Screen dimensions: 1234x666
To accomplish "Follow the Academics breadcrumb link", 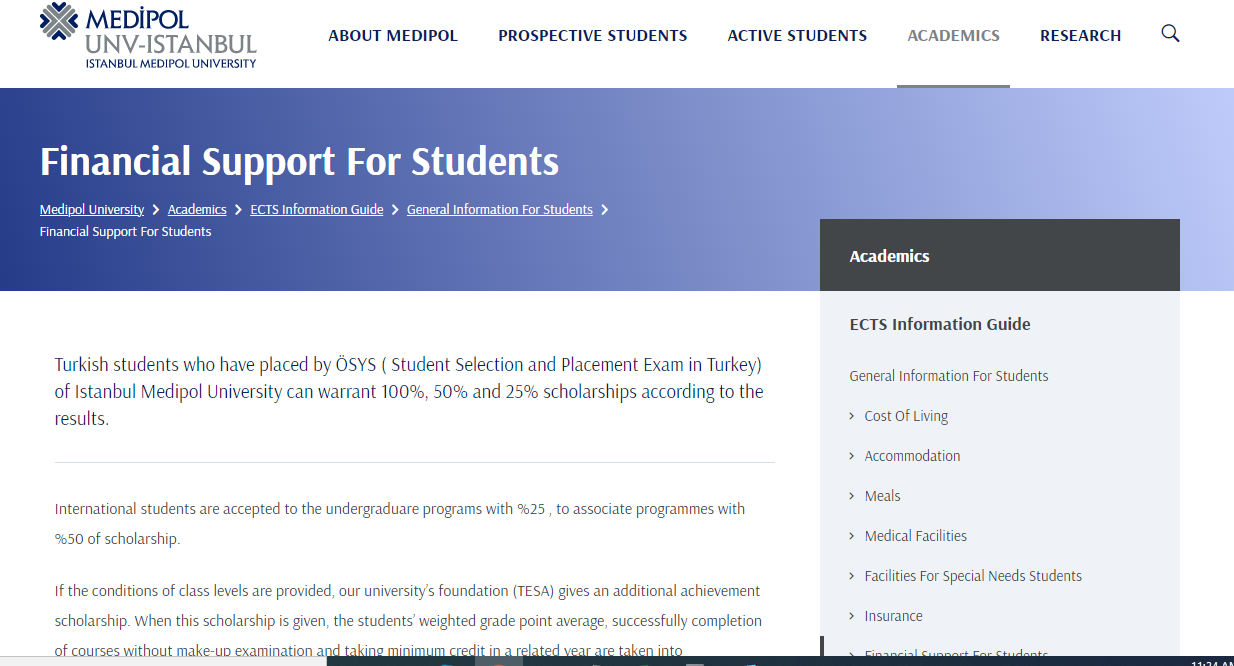I will 197,210.
